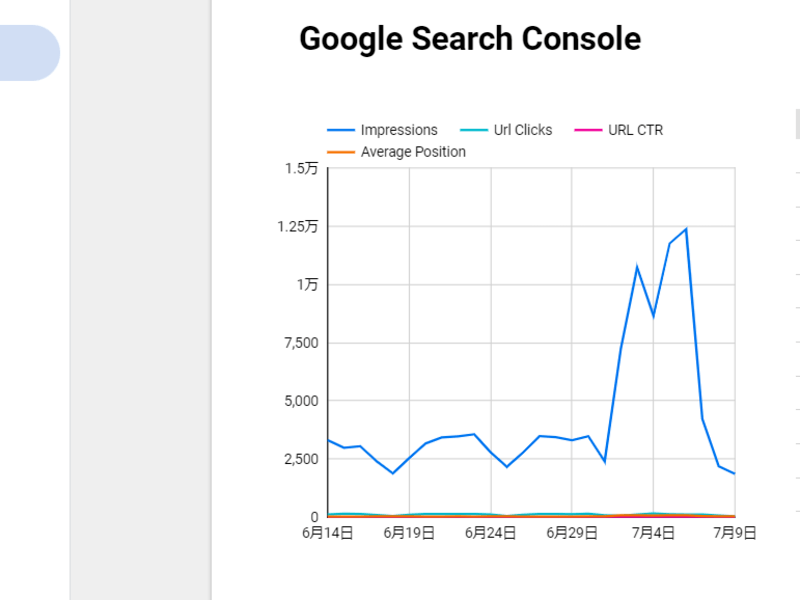Click the orange Average Position legend swatch
This screenshot has width=800, height=600.
[x=341, y=152]
